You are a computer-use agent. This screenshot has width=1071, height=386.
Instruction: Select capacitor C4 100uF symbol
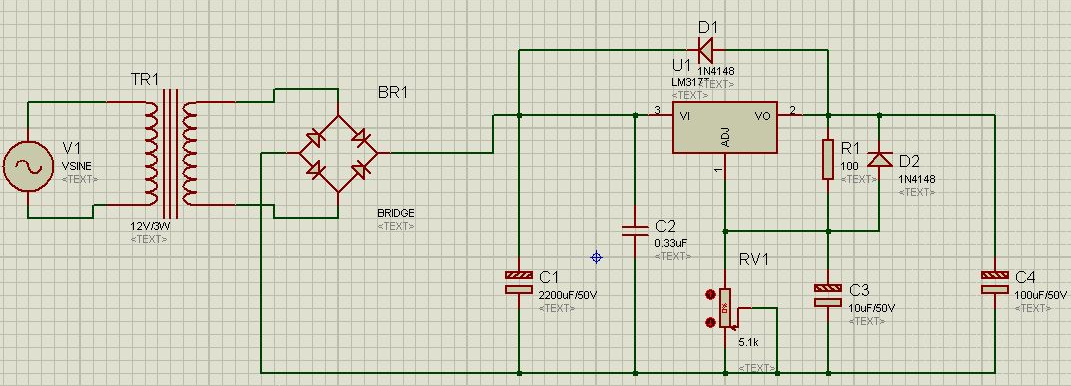(994, 282)
